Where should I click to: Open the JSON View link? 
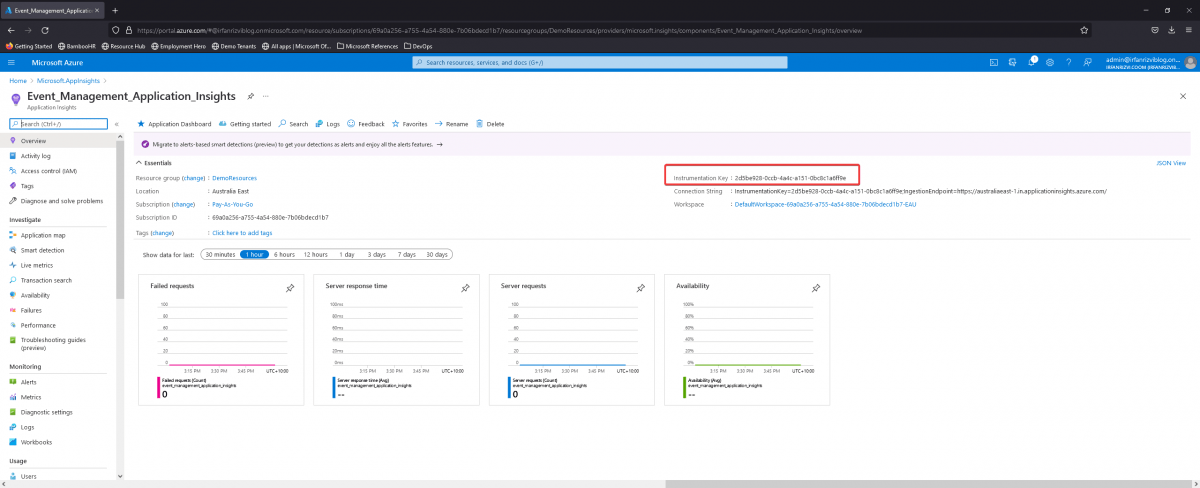(x=1171, y=162)
